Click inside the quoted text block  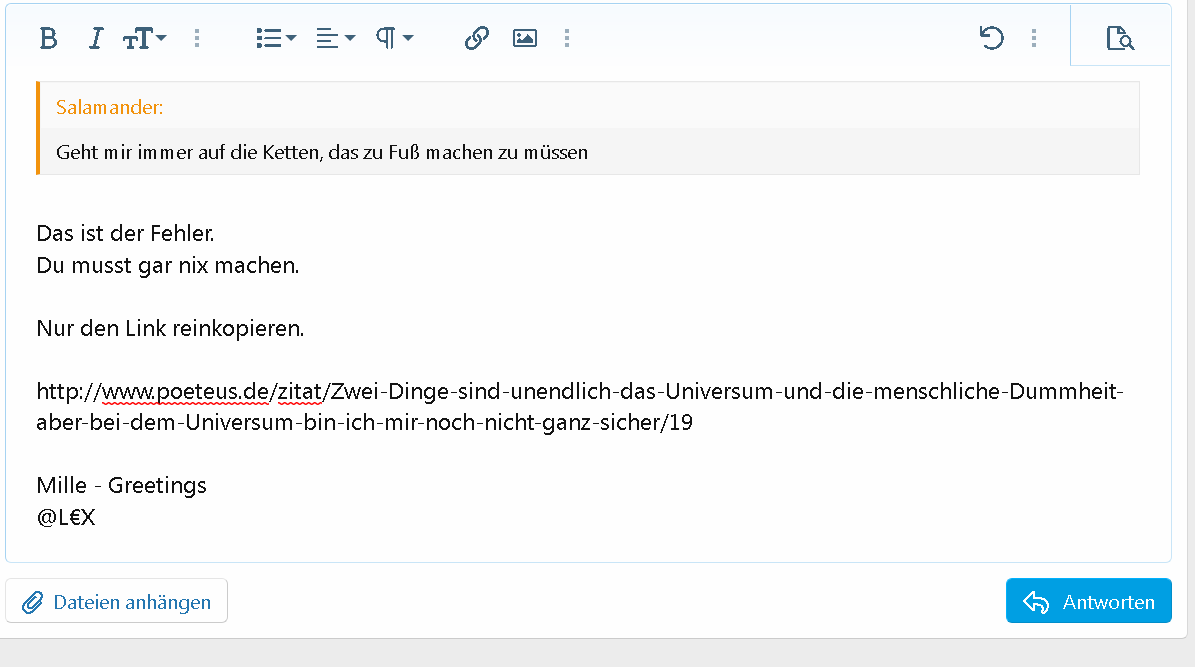coord(321,152)
